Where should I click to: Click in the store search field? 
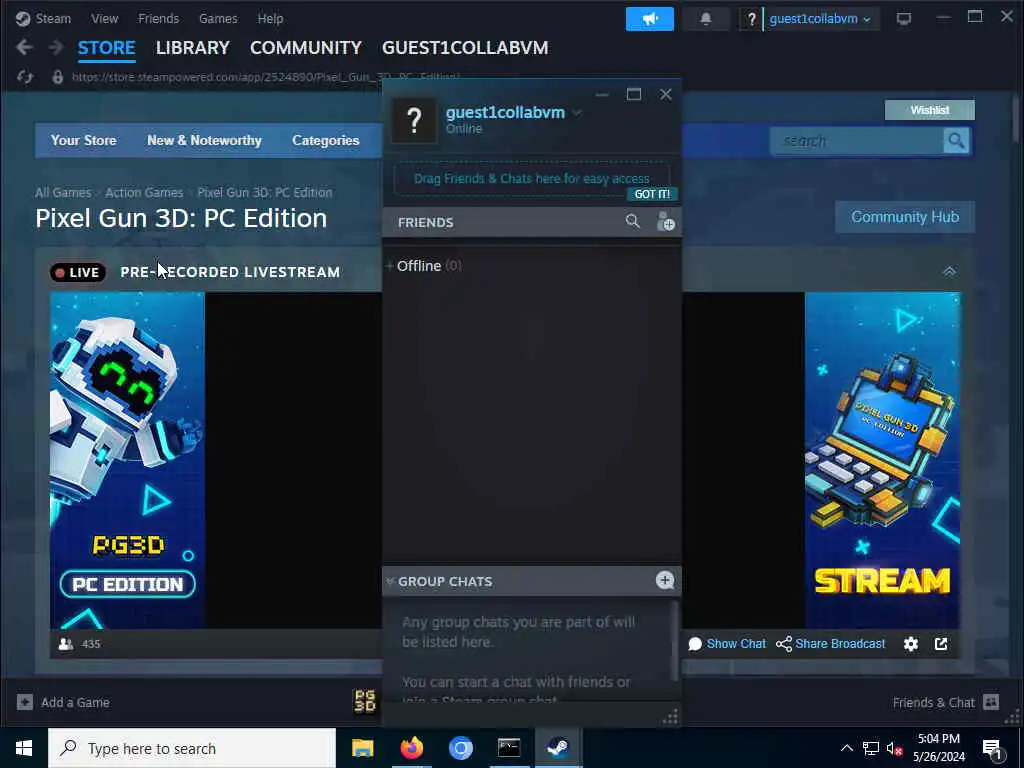(857, 141)
